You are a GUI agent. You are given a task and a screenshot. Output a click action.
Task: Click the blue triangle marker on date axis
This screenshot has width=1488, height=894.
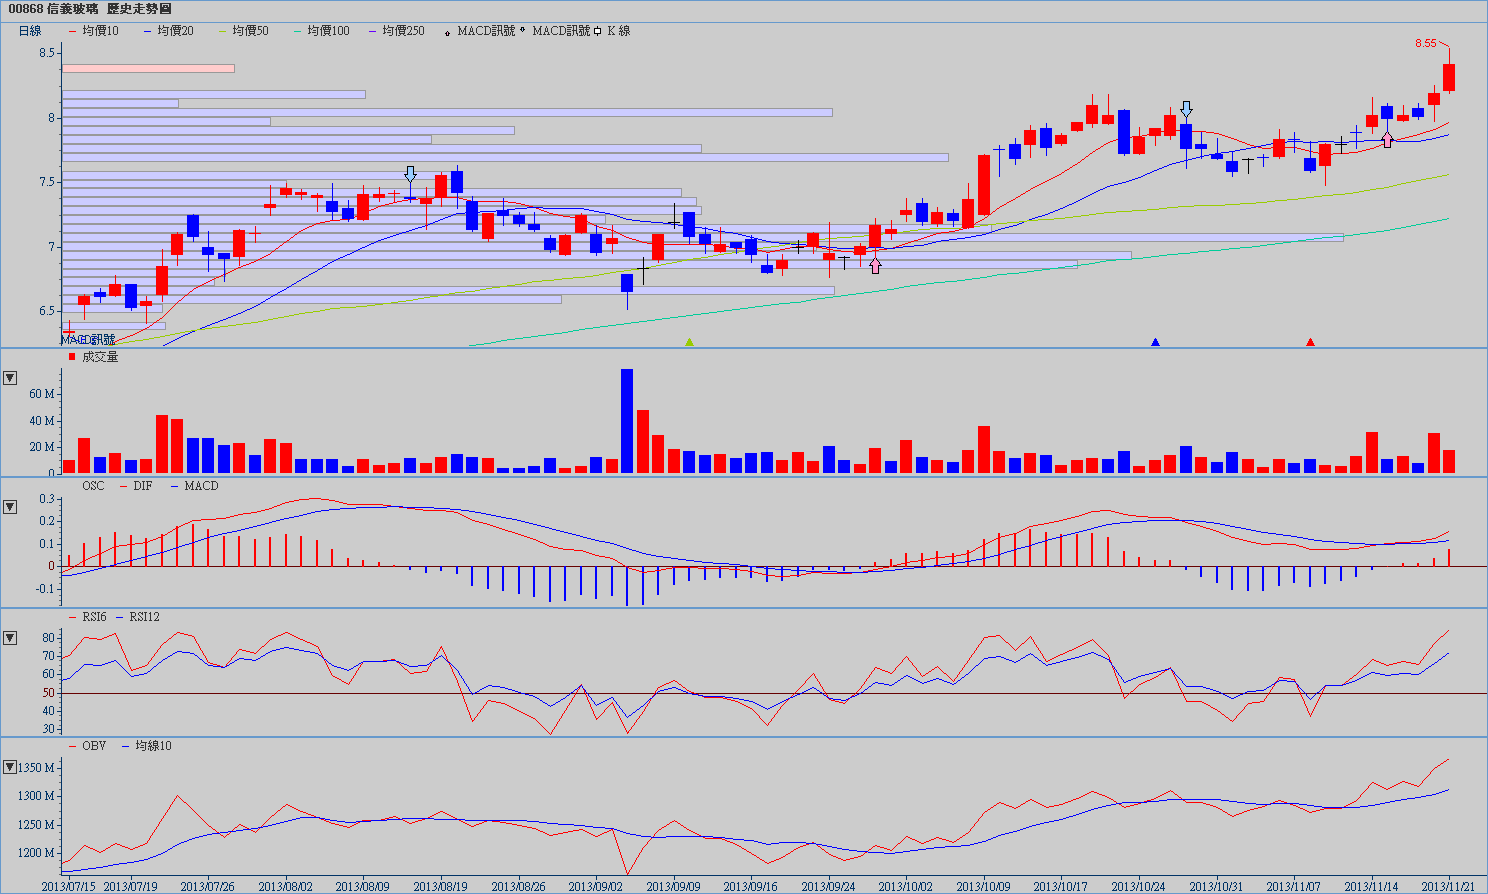tap(1155, 342)
